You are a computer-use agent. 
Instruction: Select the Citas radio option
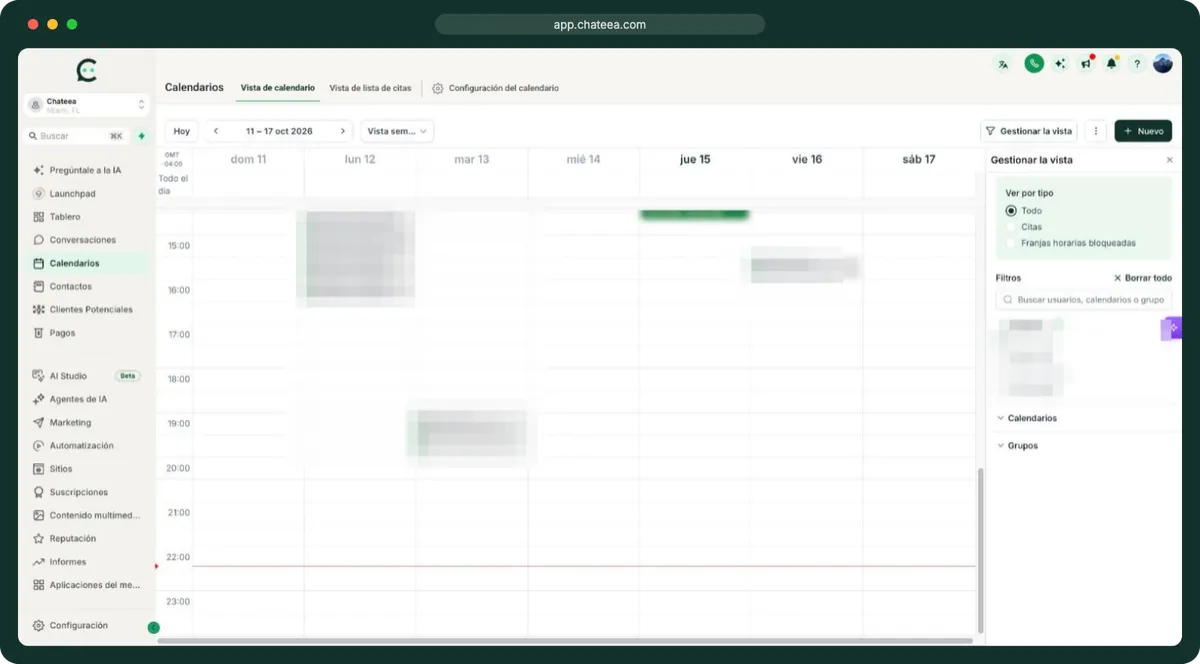point(1011,227)
